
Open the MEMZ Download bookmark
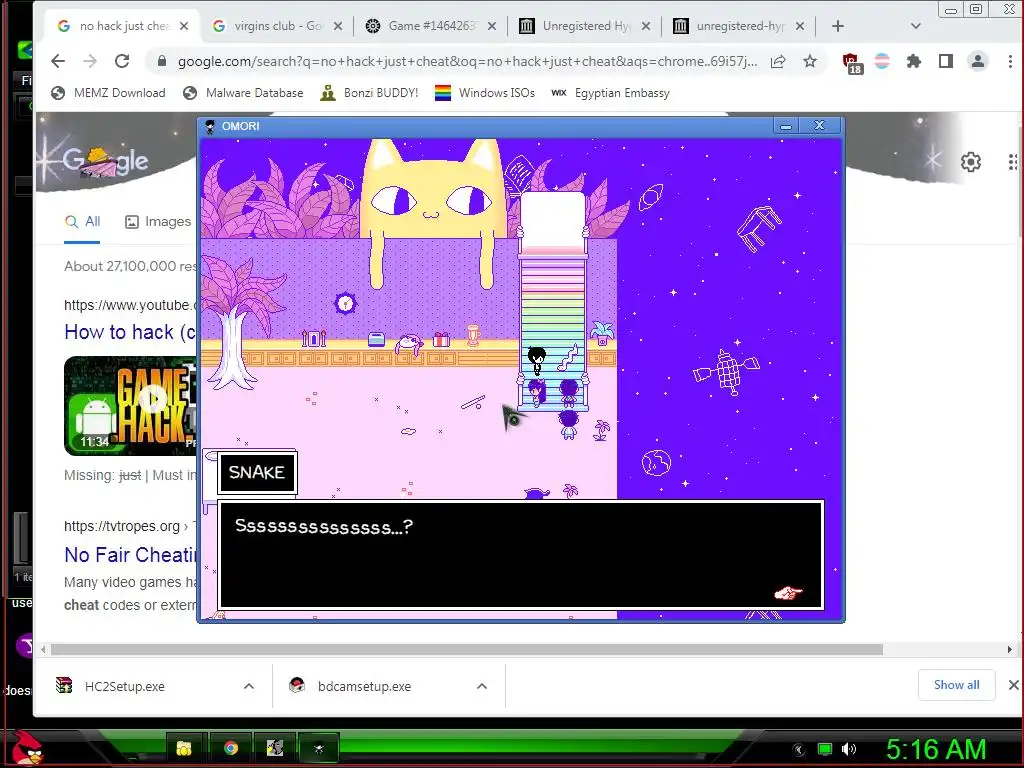click(x=108, y=93)
